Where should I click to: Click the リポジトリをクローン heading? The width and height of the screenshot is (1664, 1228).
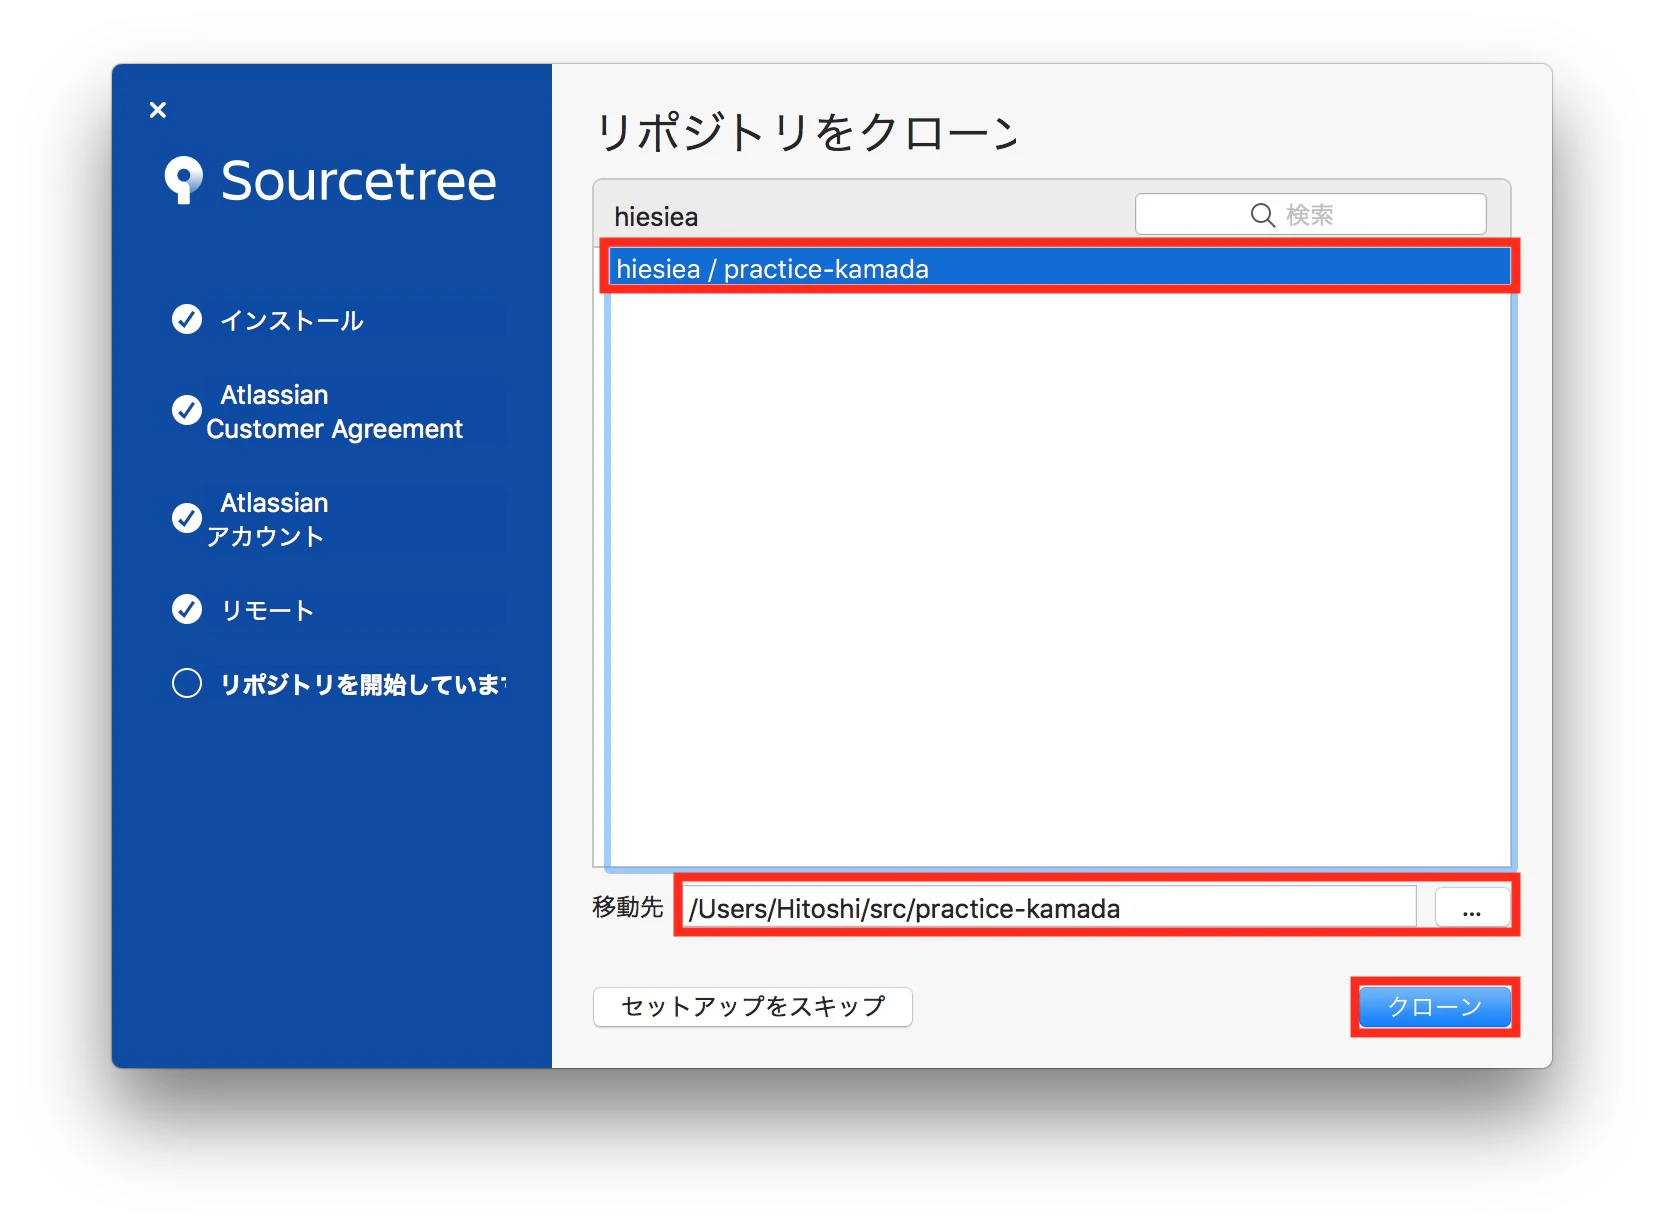[x=806, y=132]
